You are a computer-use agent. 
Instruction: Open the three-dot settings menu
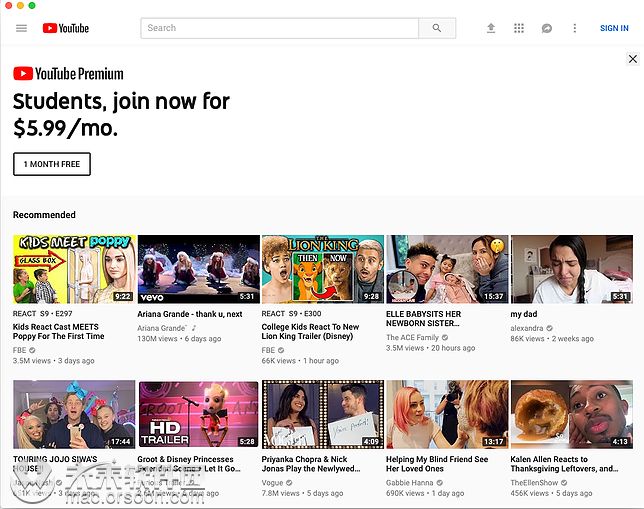tap(575, 28)
